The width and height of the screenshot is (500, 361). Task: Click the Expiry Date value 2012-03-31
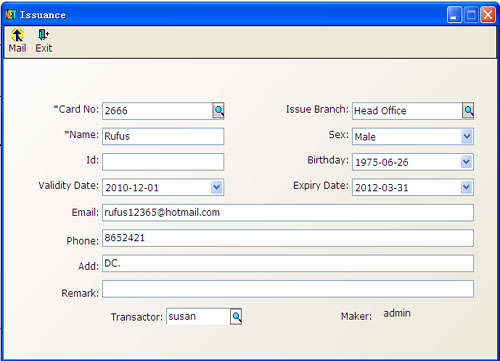(382, 188)
